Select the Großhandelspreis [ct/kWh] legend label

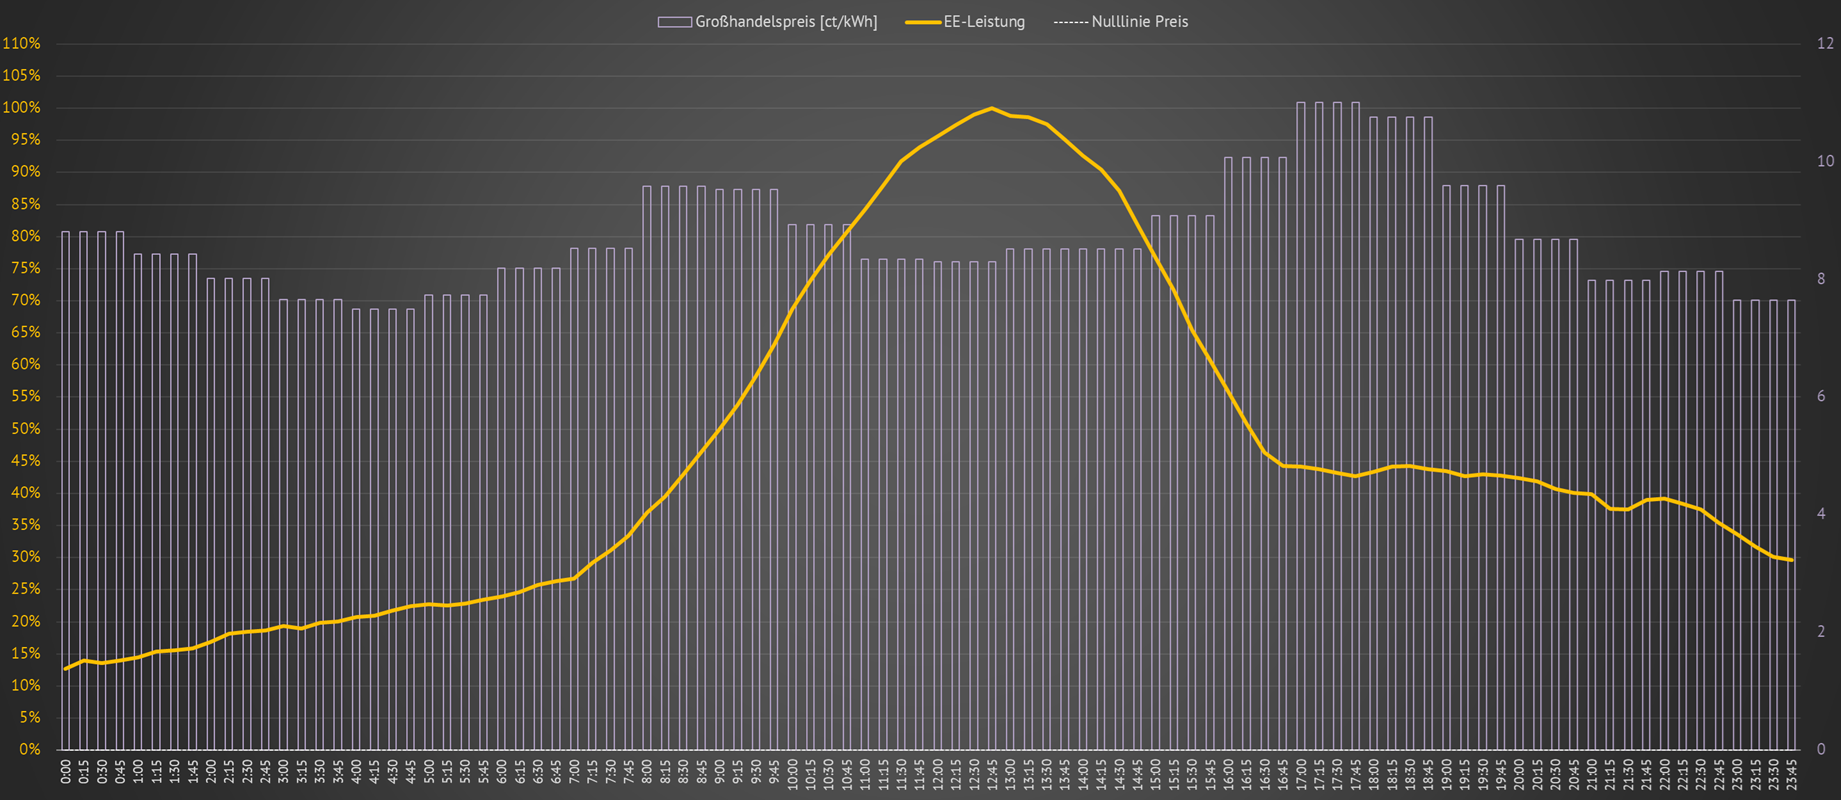(x=786, y=22)
